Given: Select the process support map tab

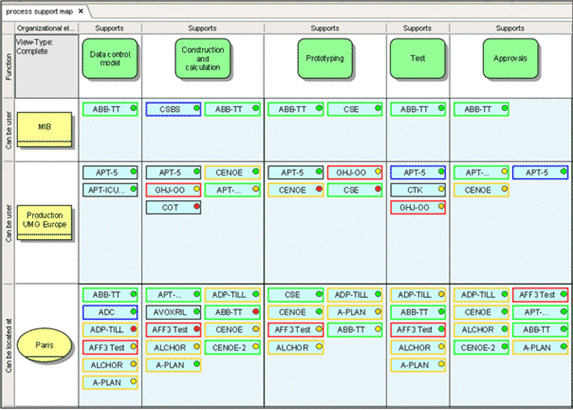Looking at the screenshot, I should 45,11.
